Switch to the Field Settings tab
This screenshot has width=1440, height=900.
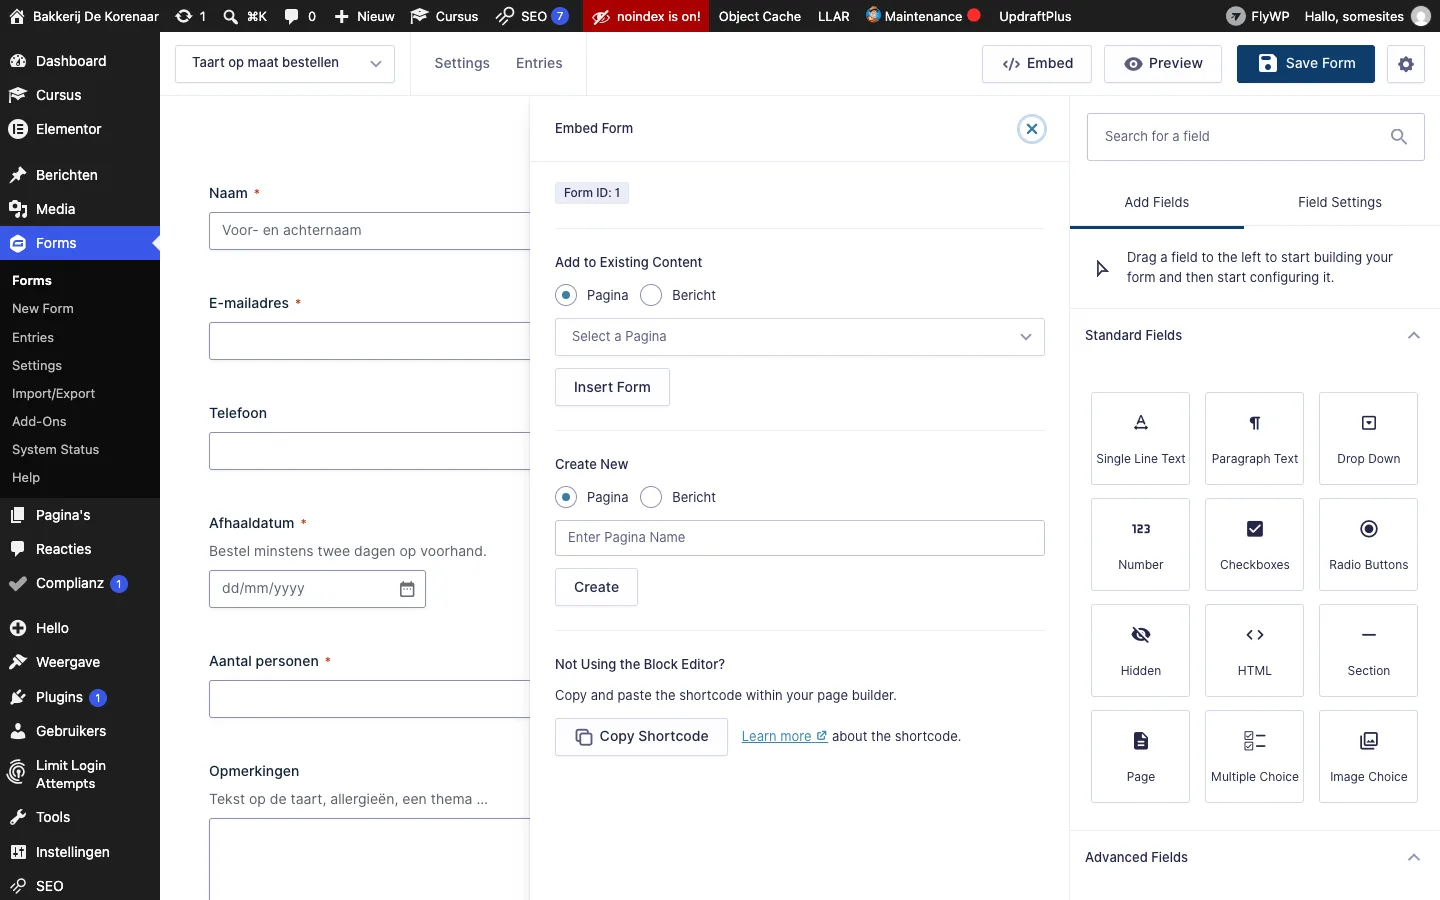pyautogui.click(x=1340, y=202)
